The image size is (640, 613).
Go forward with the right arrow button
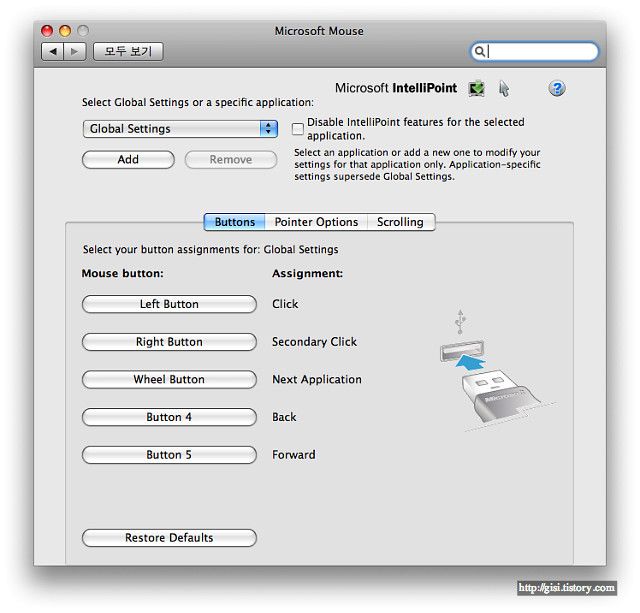[x=75, y=51]
